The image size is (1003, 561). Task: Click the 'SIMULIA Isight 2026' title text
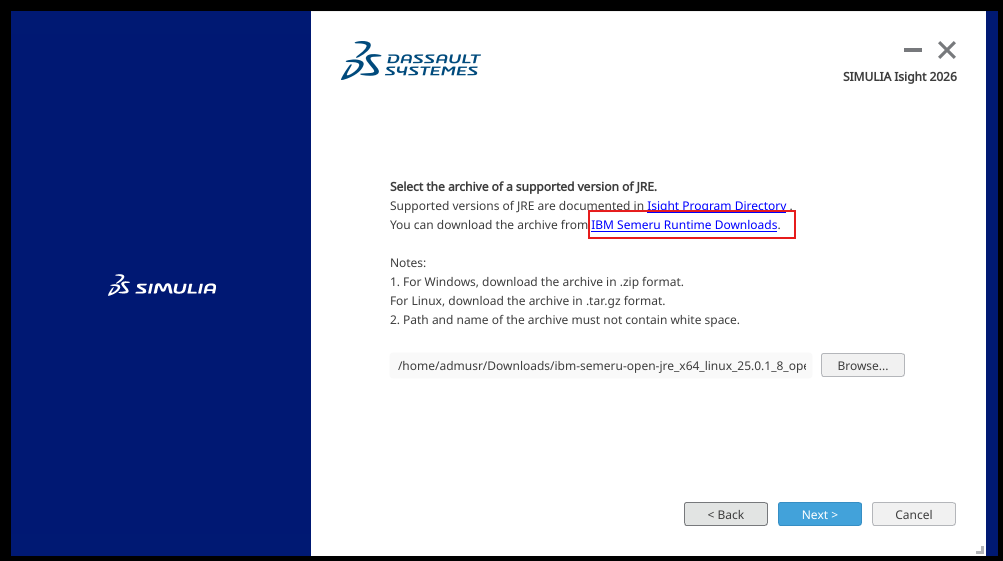coord(899,77)
